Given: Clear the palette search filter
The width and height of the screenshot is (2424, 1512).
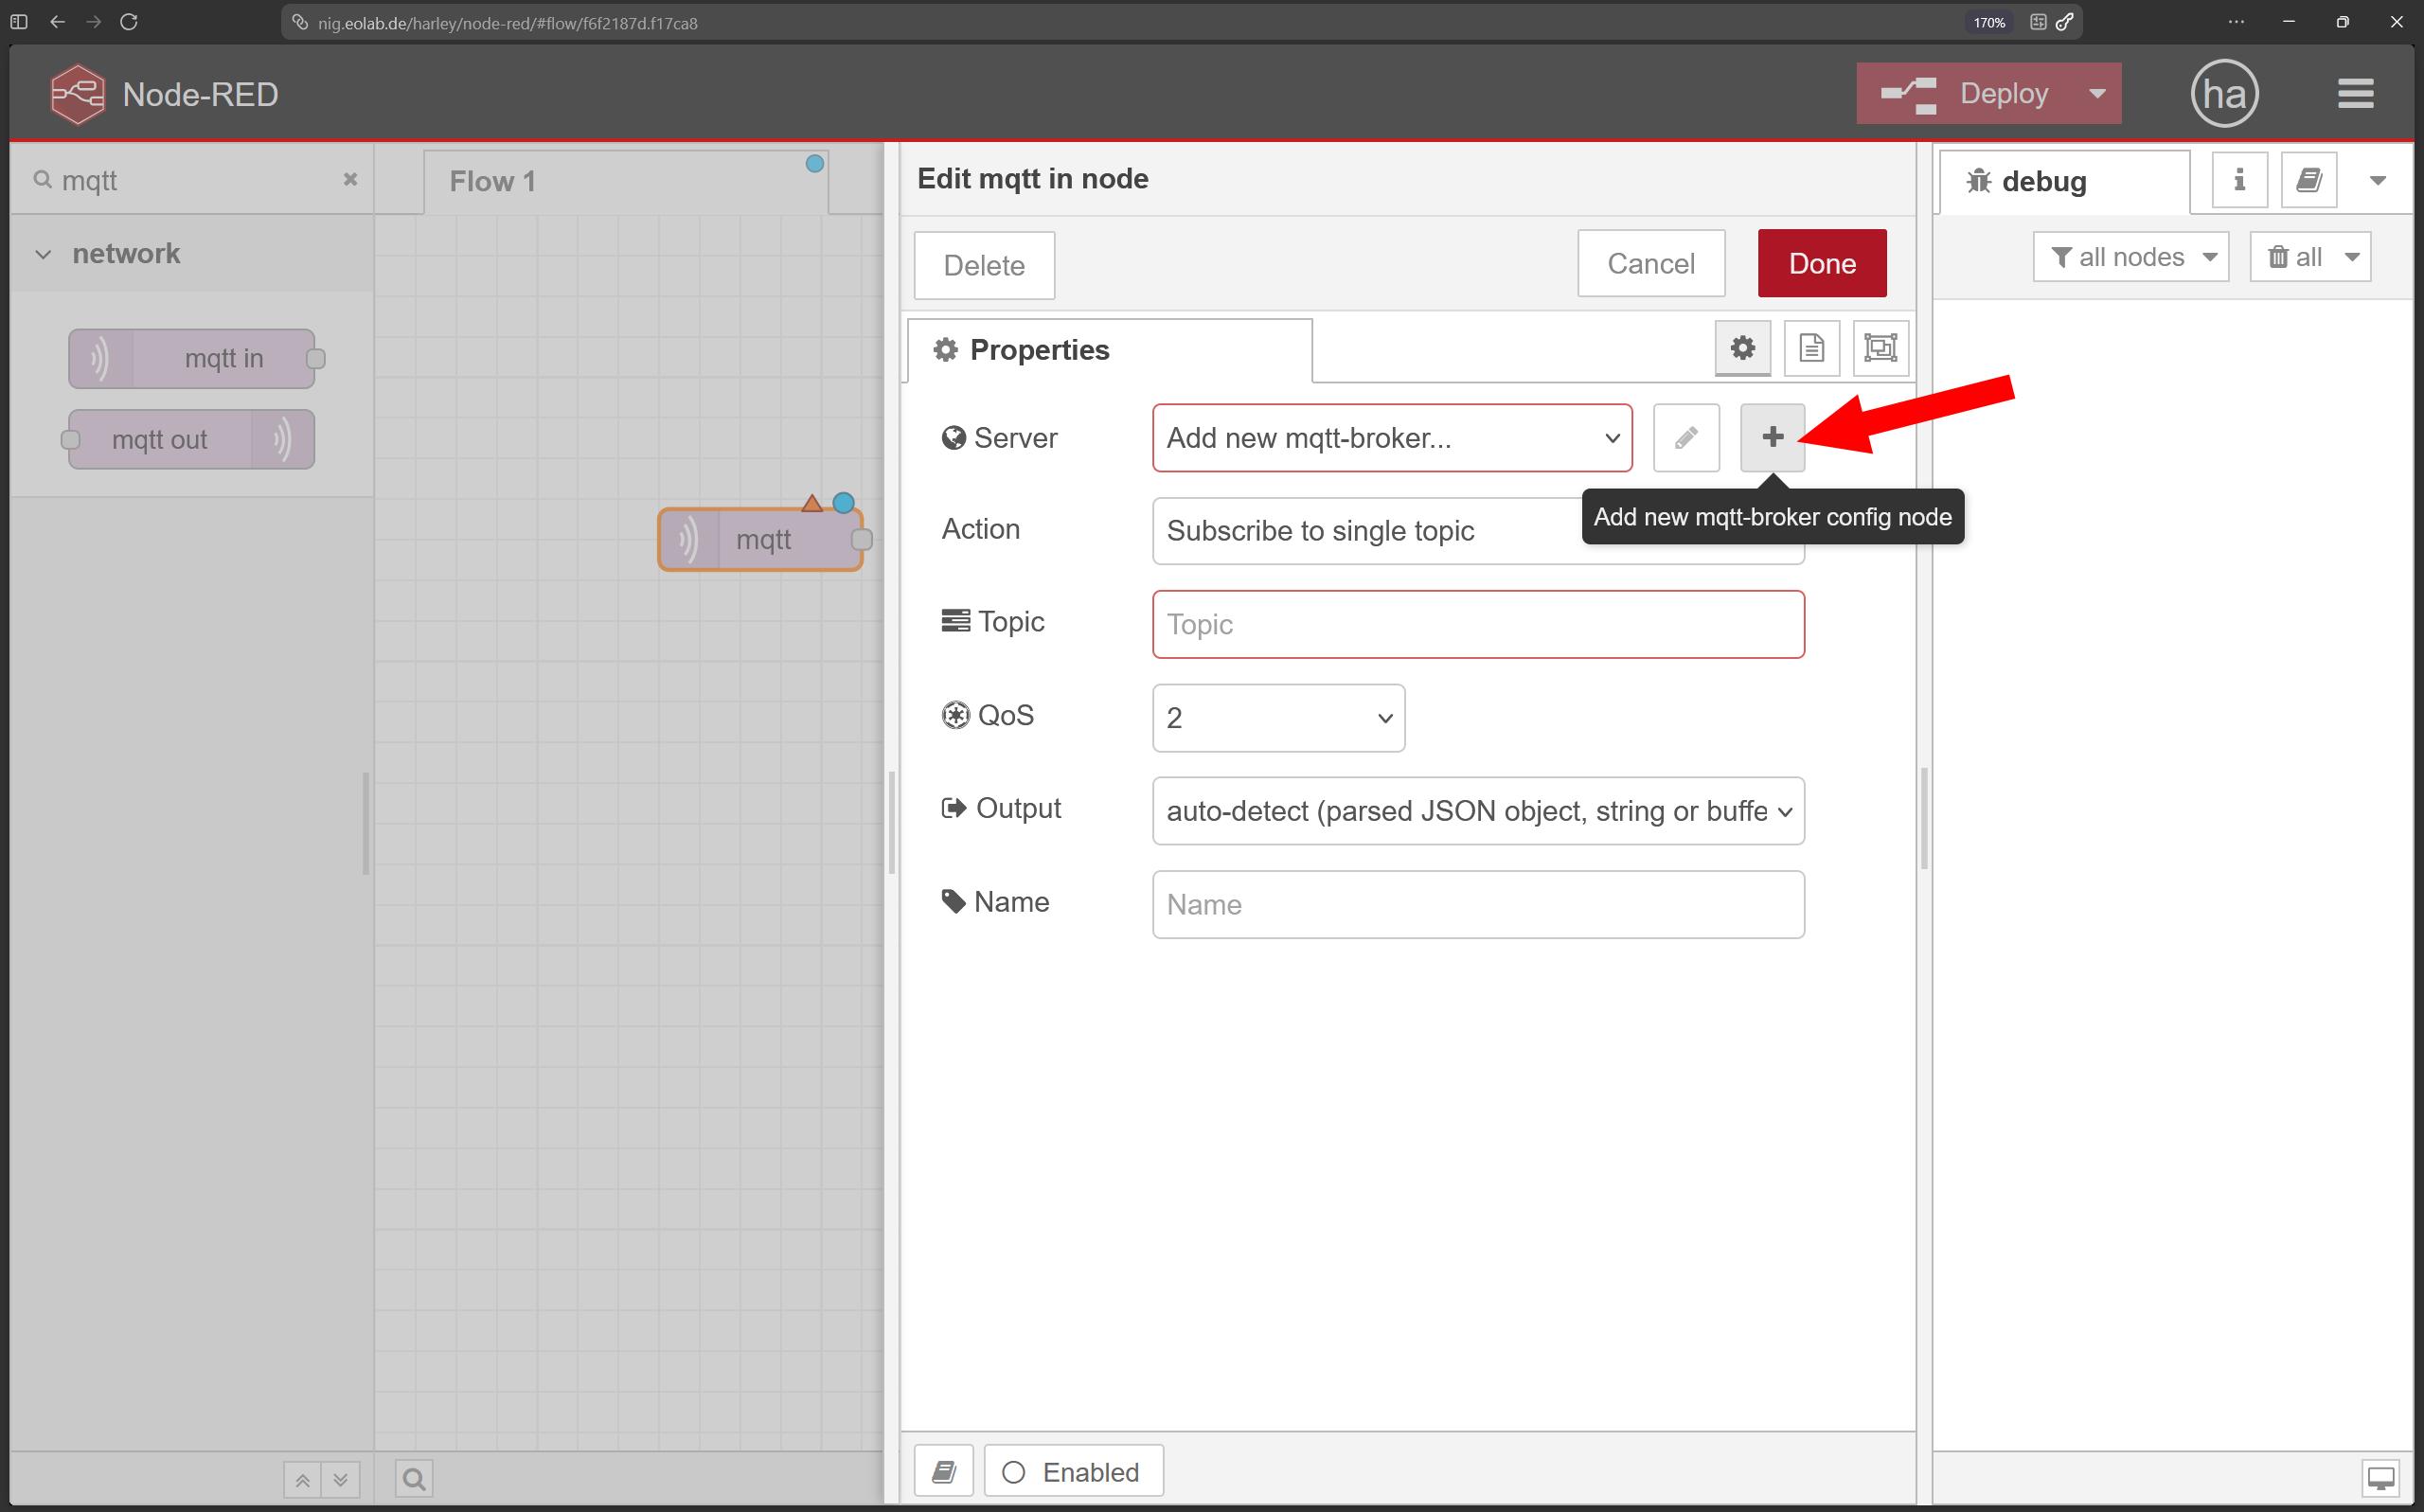Looking at the screenshot, I should (350, 179).
